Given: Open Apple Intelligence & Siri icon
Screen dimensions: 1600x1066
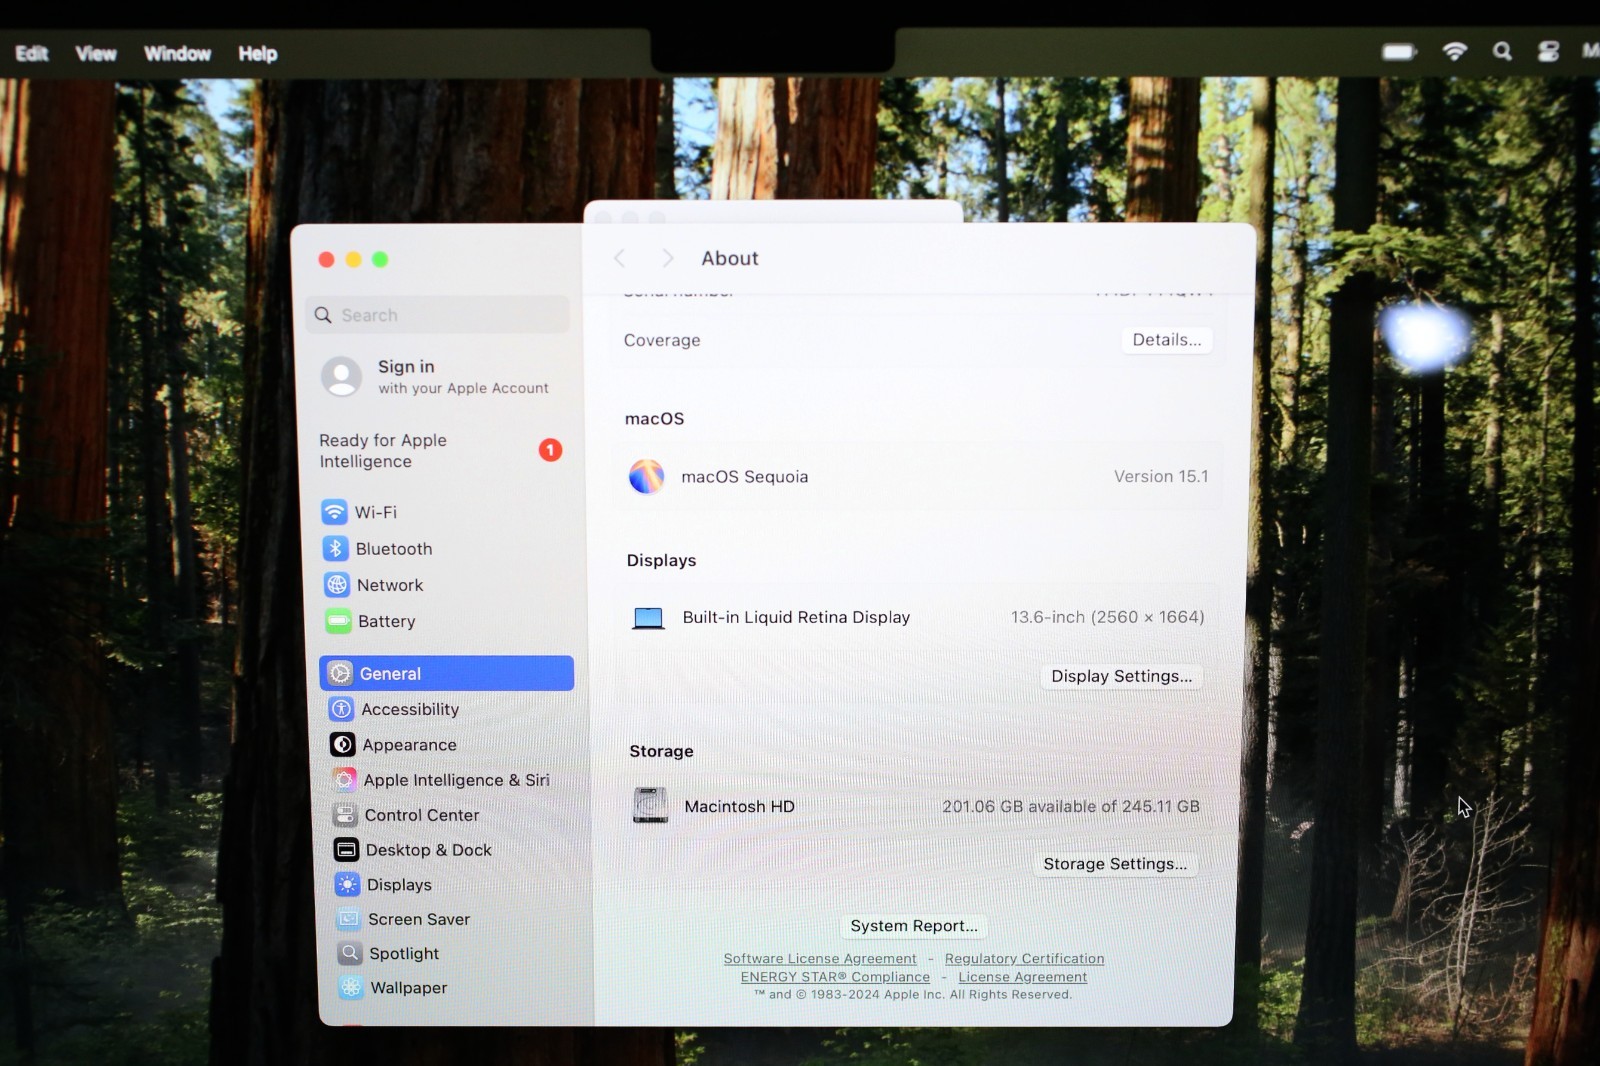Looking at the screenshot, I should point(344,780).
